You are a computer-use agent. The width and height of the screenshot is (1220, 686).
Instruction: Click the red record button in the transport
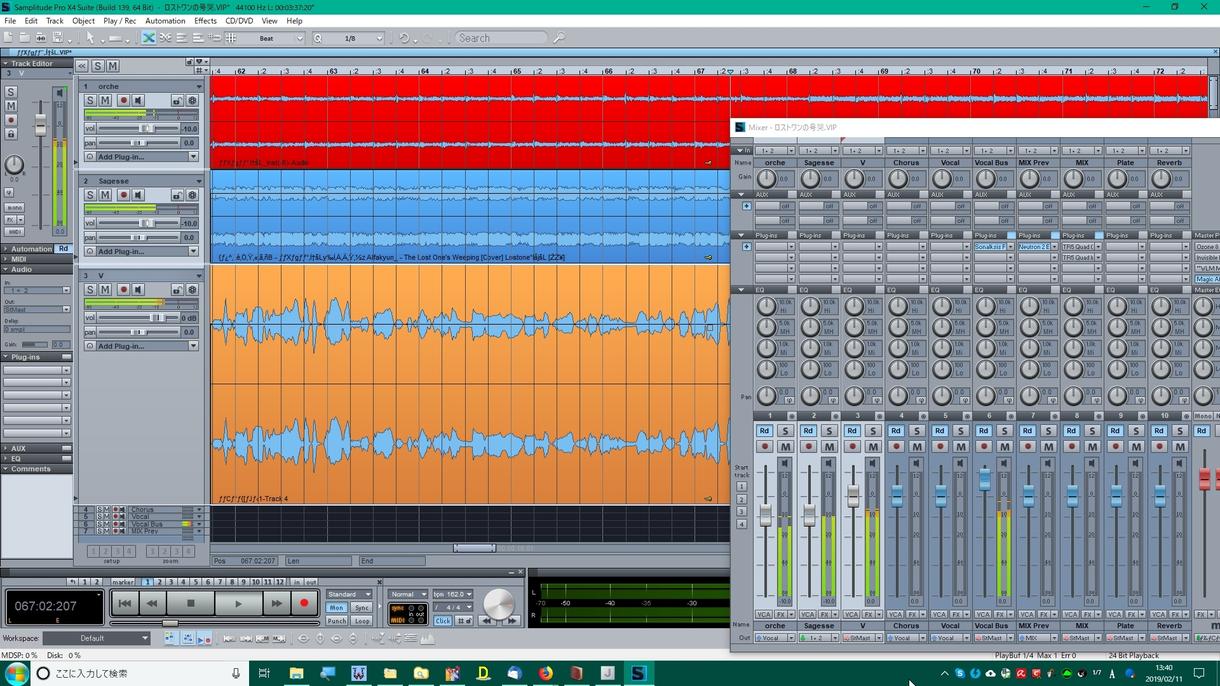click(304, 603)
